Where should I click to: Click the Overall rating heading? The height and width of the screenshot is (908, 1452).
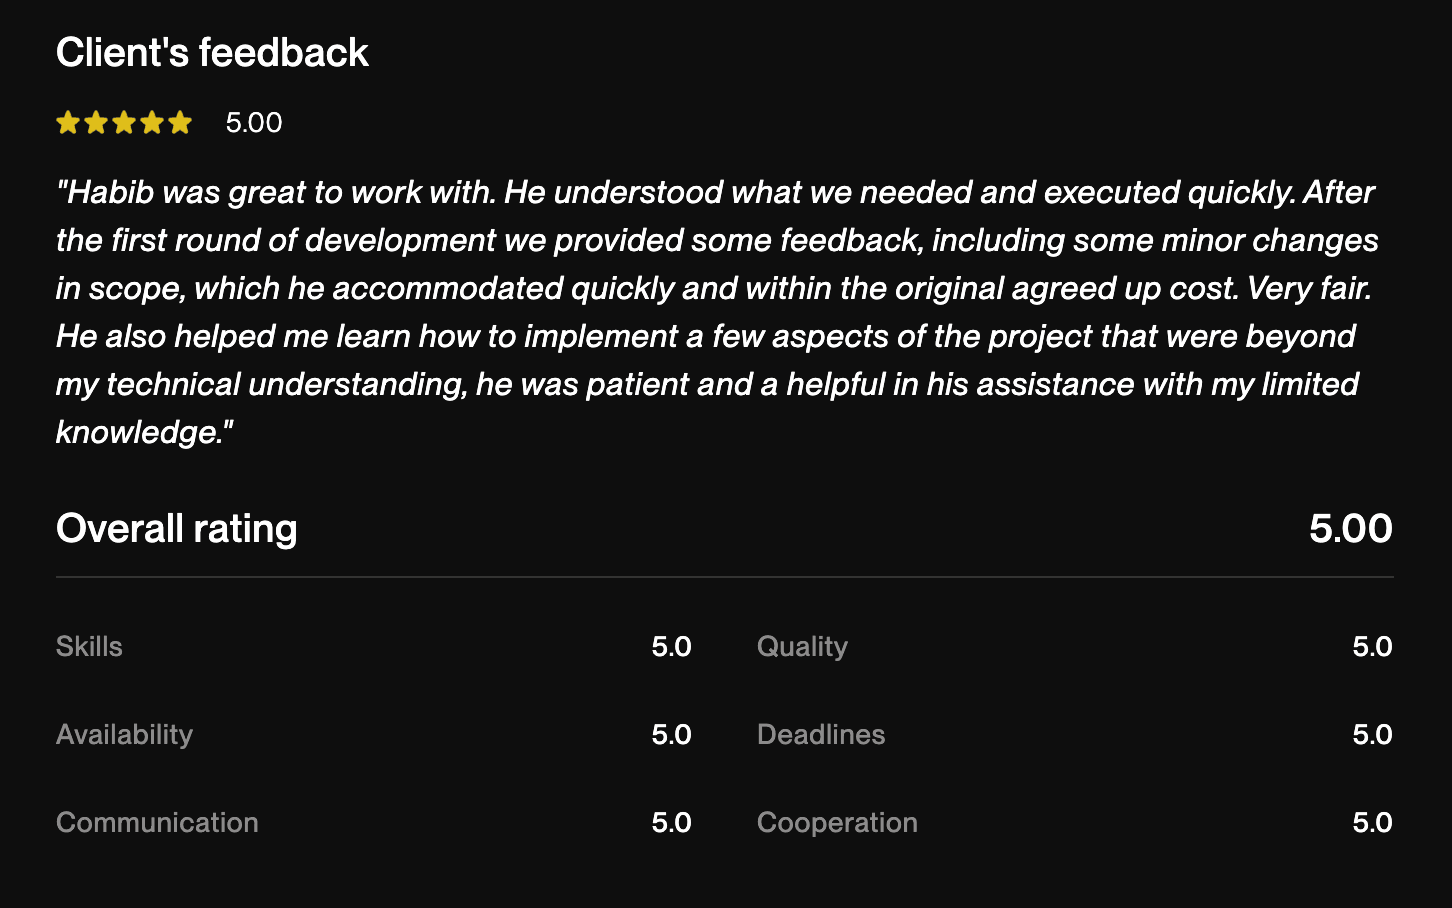click(x=177, y=529)
